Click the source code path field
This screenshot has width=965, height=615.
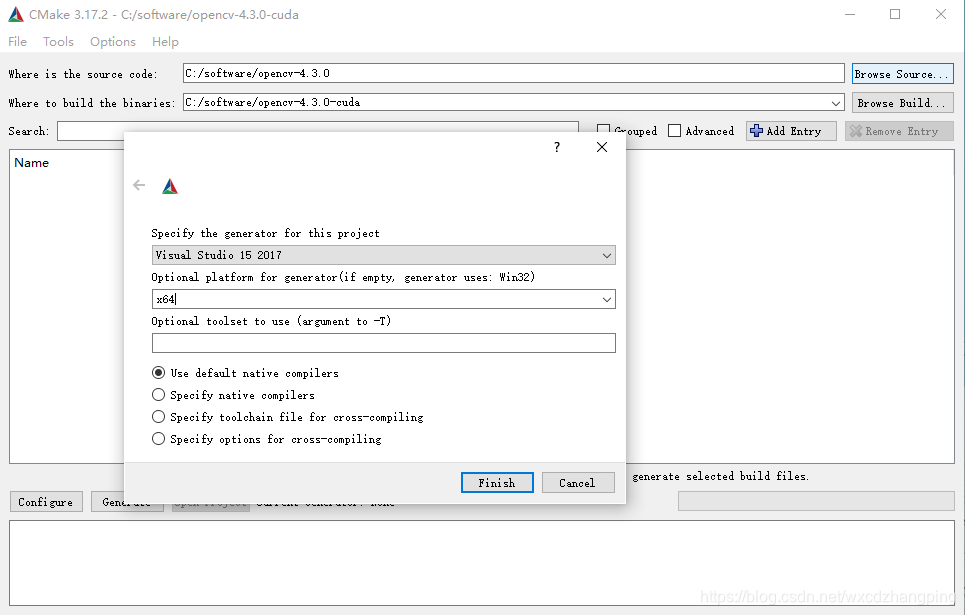513,73
